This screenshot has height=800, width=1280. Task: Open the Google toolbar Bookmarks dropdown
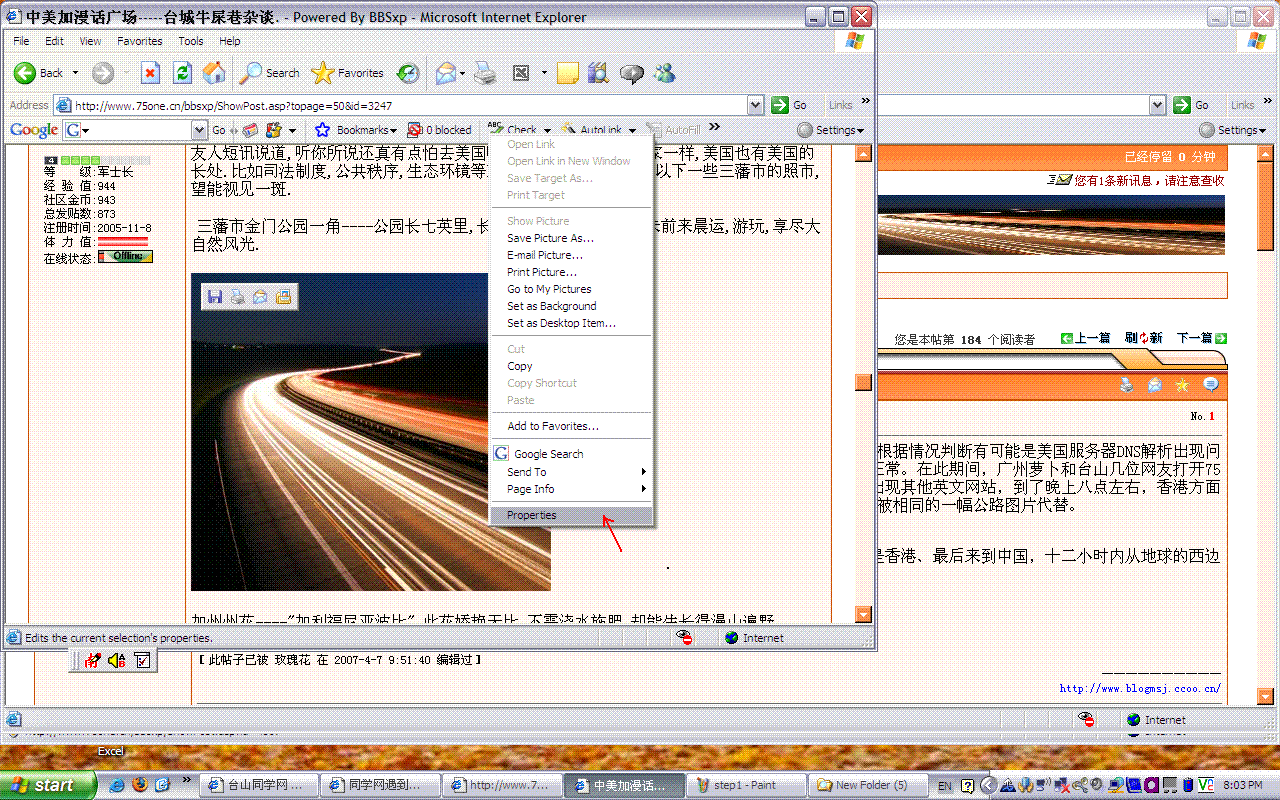(x=356, y=130)
